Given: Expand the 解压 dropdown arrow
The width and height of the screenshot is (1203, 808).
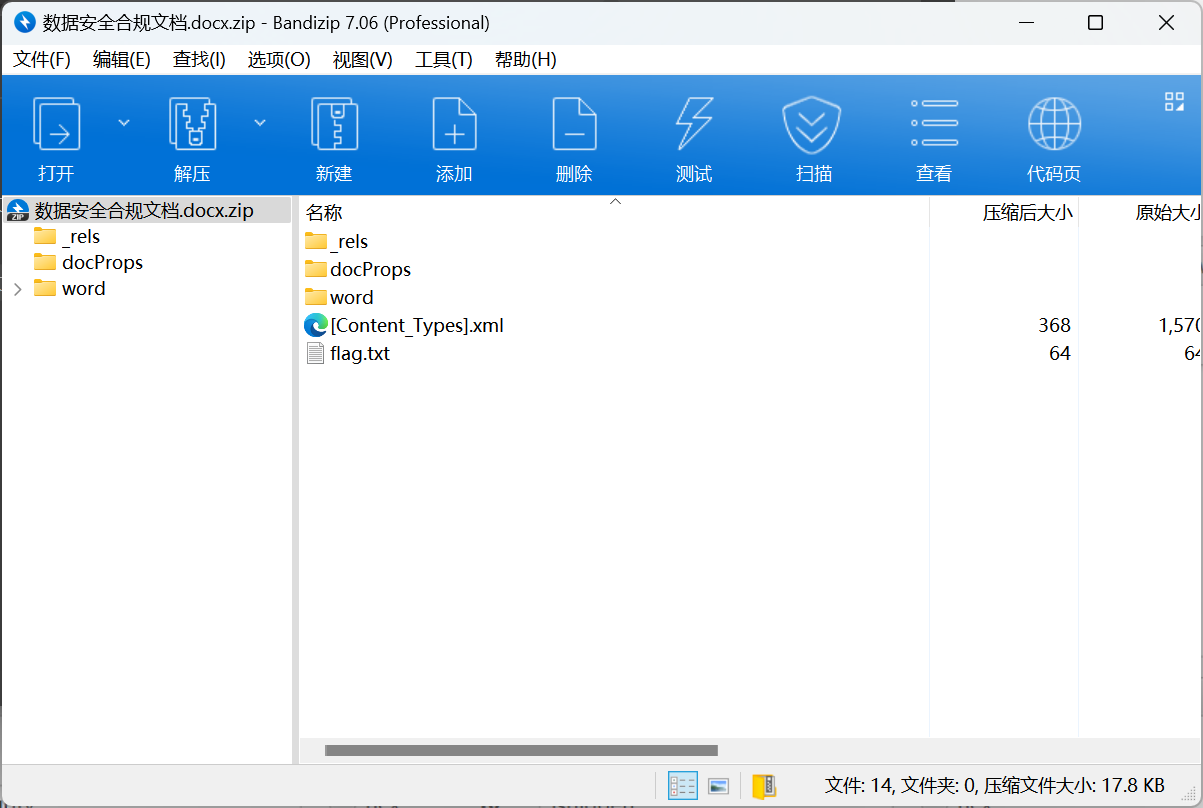Looking at the screenshot, I should [260, 122].
